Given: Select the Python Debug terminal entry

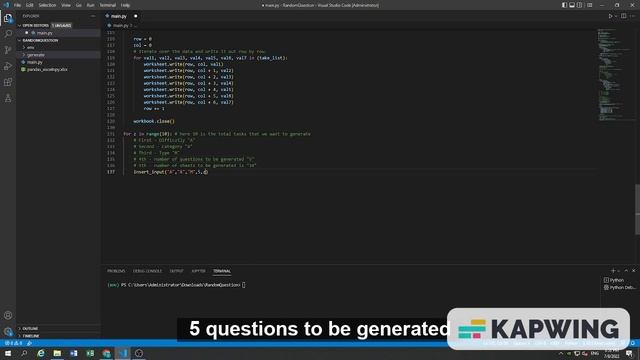Looking at the screenshot, I should click(620, 287).
